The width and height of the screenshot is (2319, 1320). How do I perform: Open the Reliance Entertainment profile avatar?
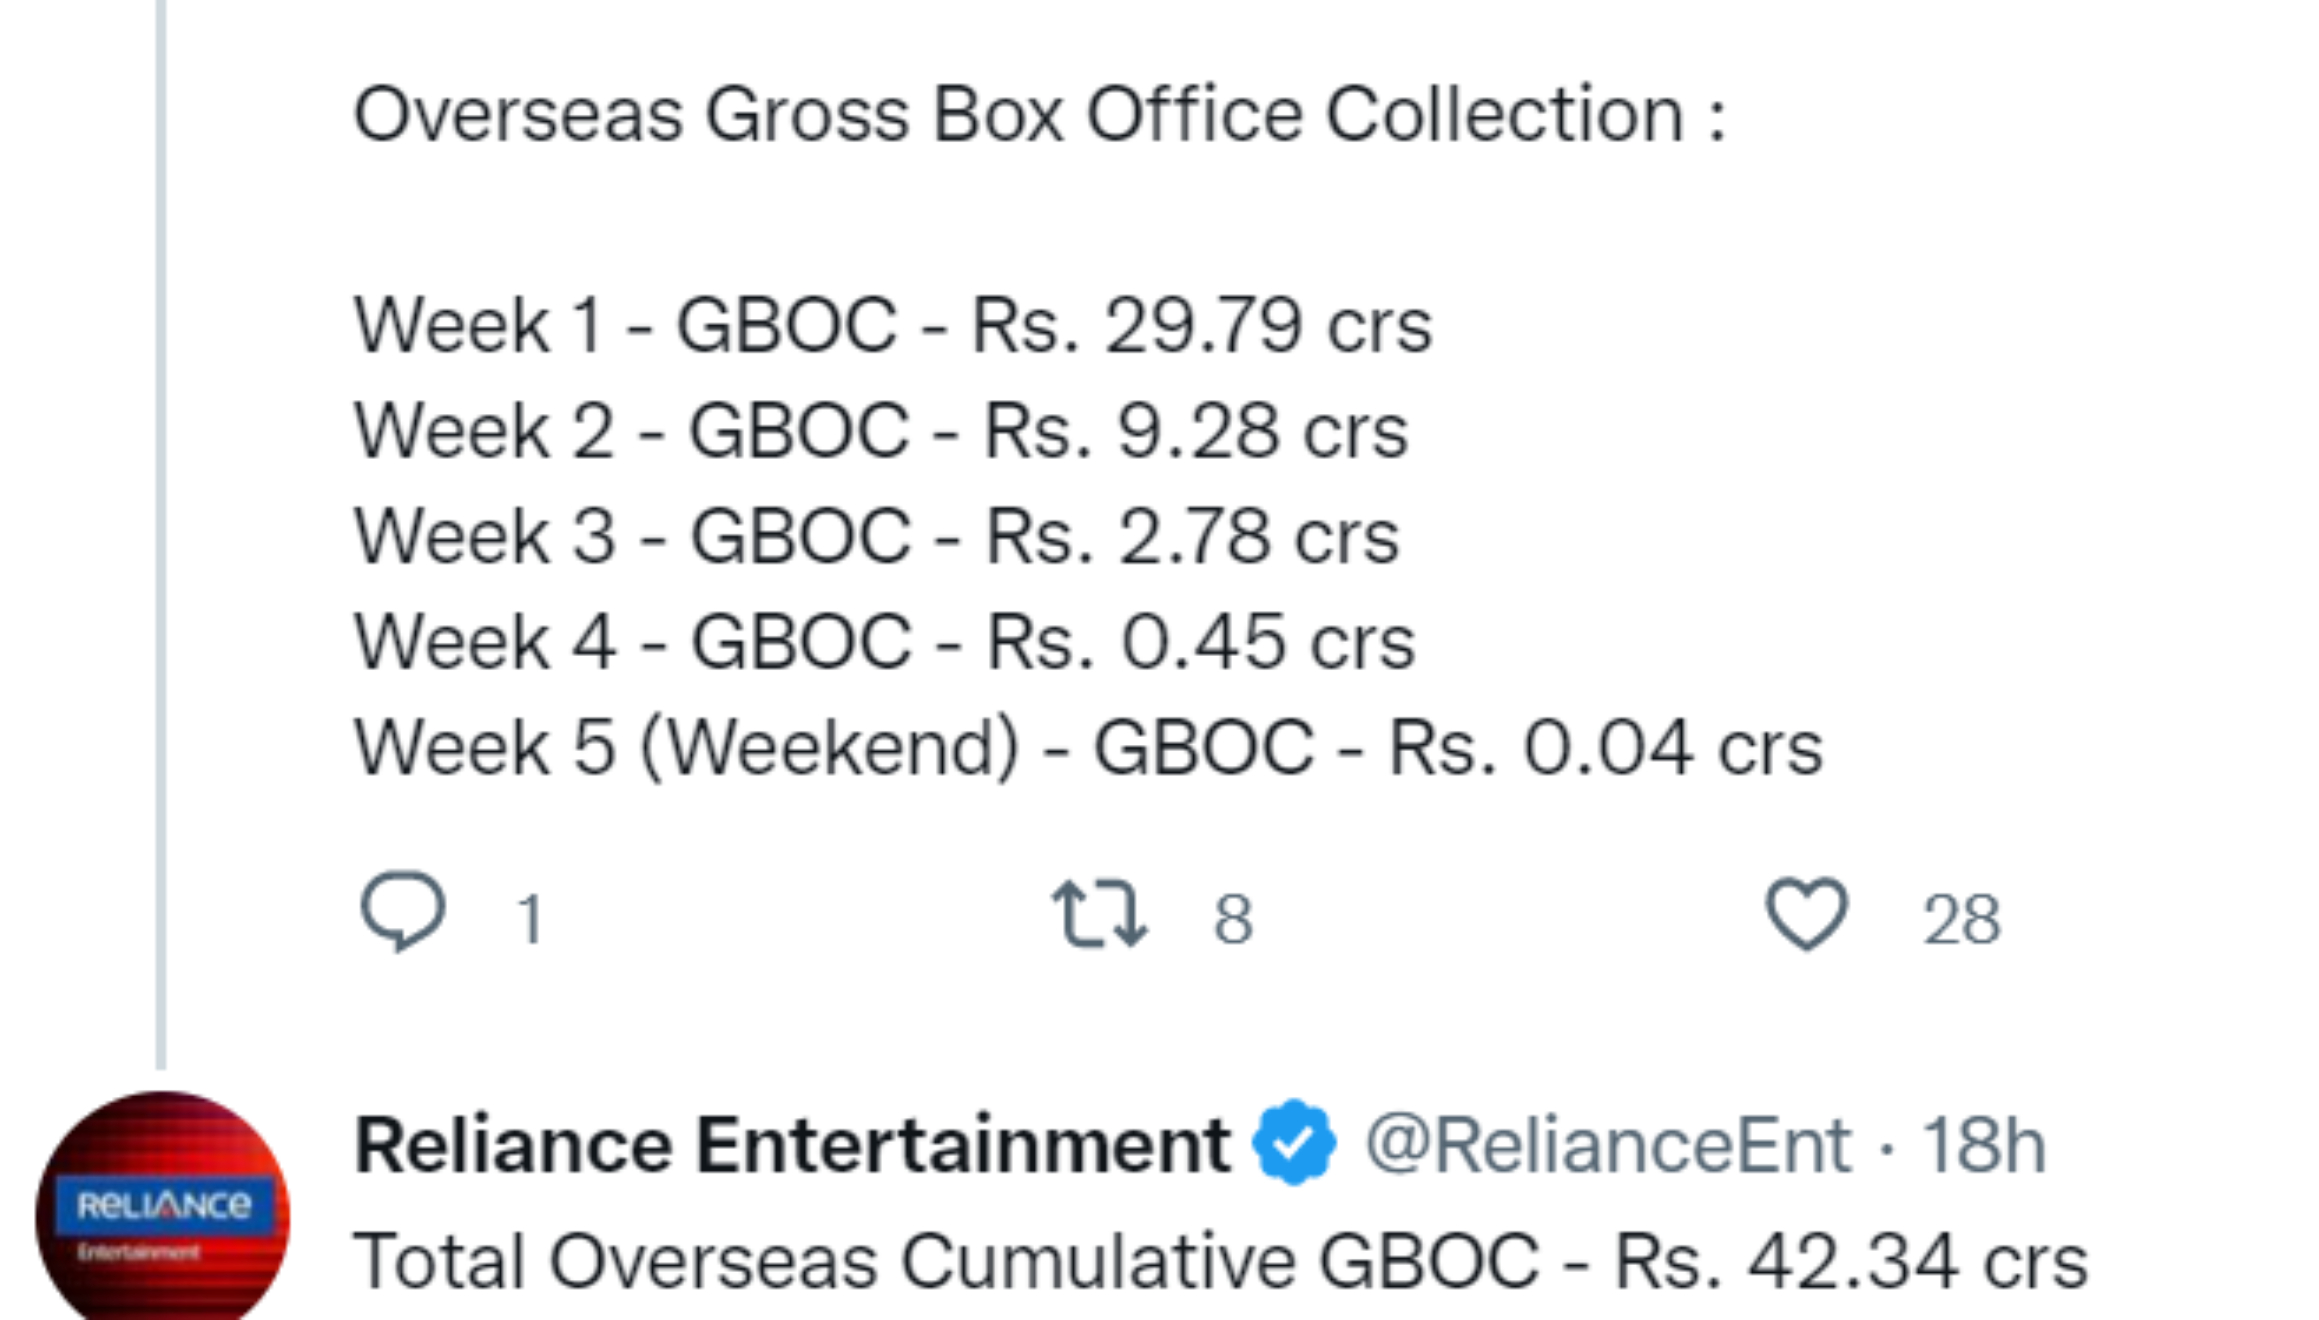pos(162,1210)
